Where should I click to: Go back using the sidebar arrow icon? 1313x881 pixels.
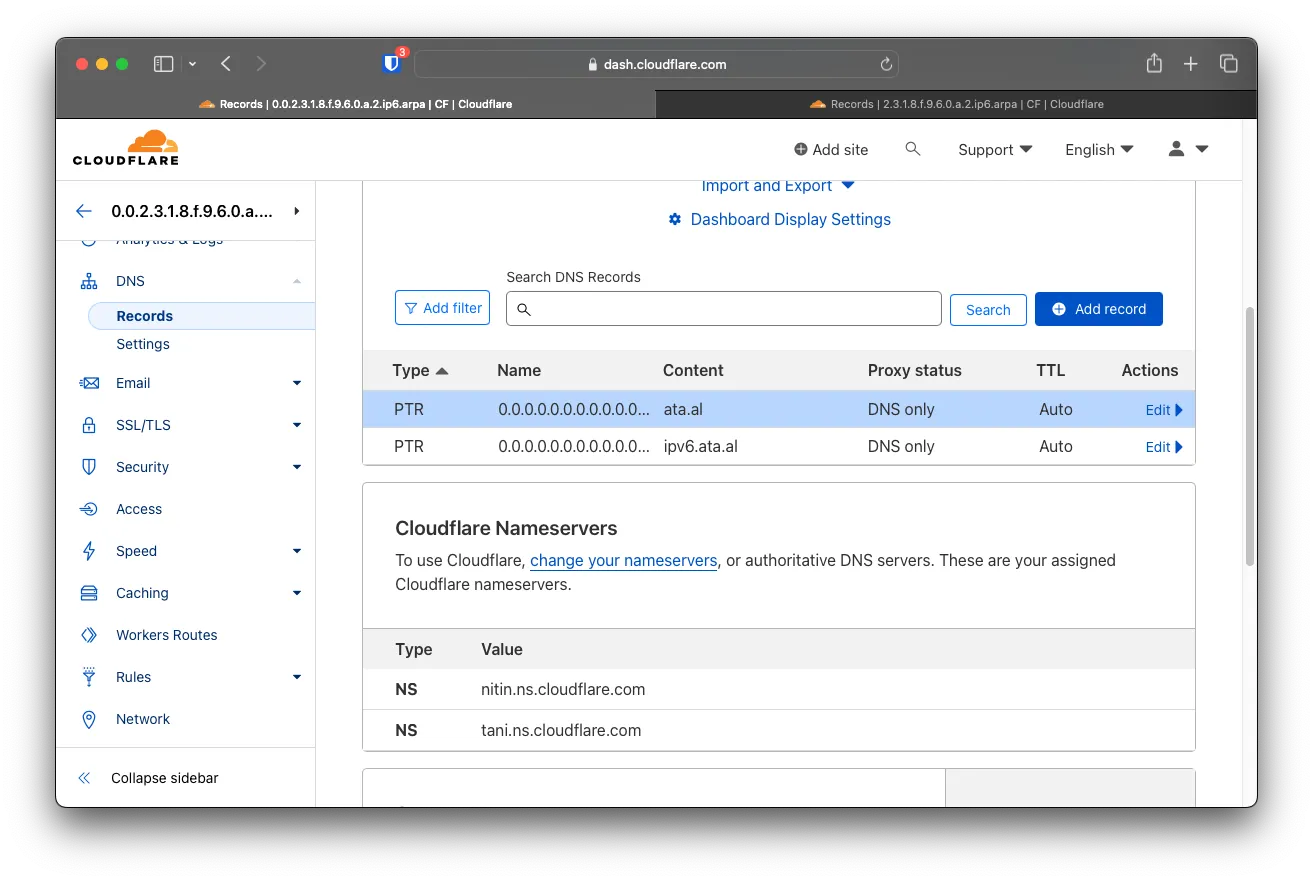pyautogui.click(x=84, y=211)
